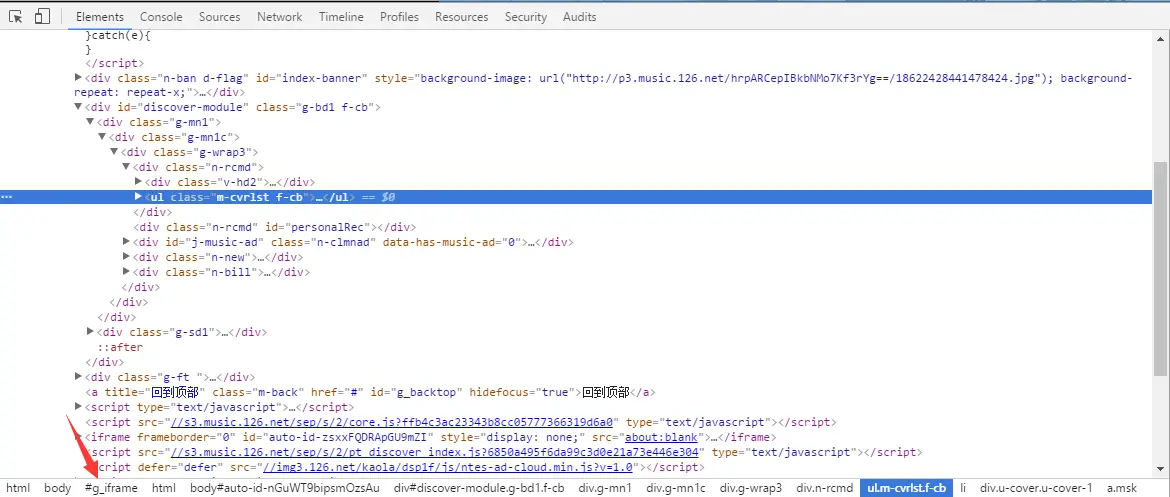
Task: Select the div.n-rcmd breadcrumb
Action: coord(825,488)
